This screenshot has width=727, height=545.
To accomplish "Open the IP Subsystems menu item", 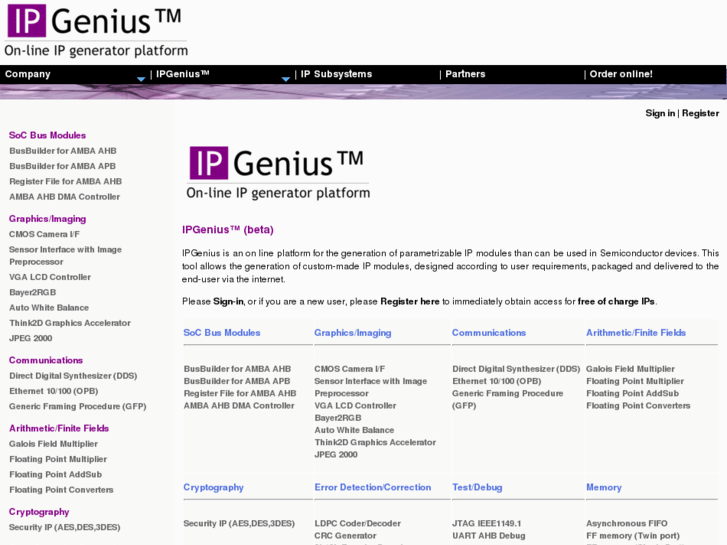I will click(336, 74).
